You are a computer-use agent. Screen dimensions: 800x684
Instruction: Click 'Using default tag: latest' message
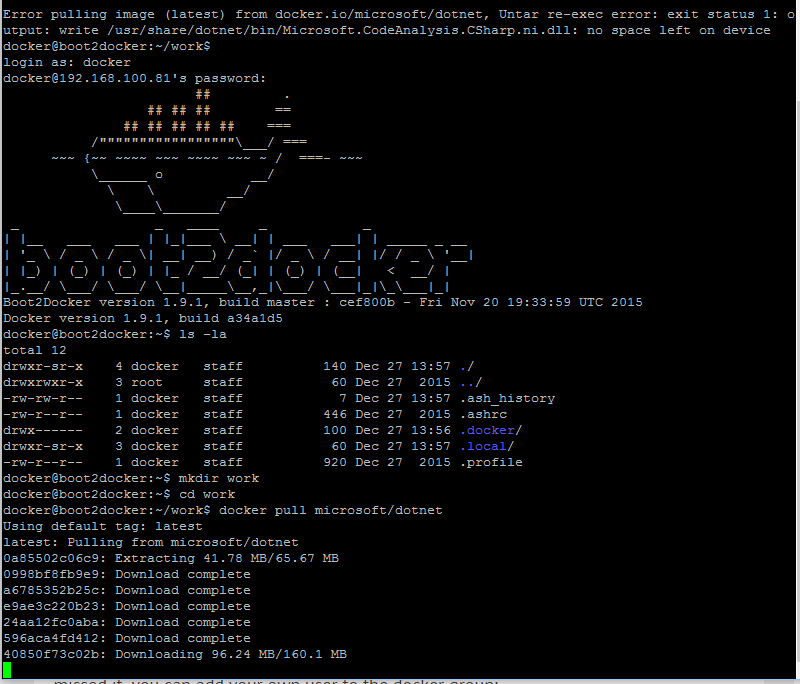click(x=103, y=526)
